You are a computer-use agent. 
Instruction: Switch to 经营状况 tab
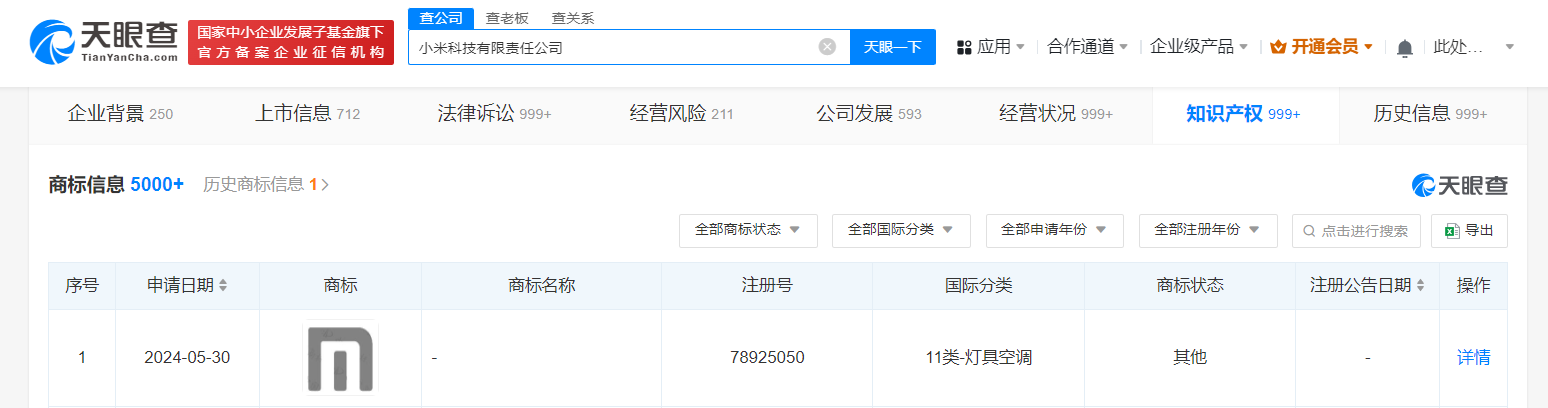(1056, 114)
